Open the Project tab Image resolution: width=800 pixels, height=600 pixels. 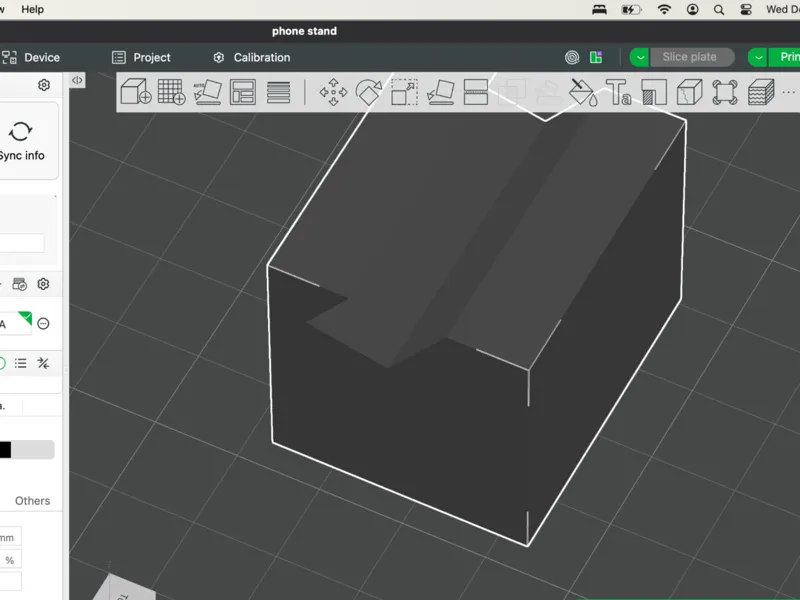coord(141,57)
